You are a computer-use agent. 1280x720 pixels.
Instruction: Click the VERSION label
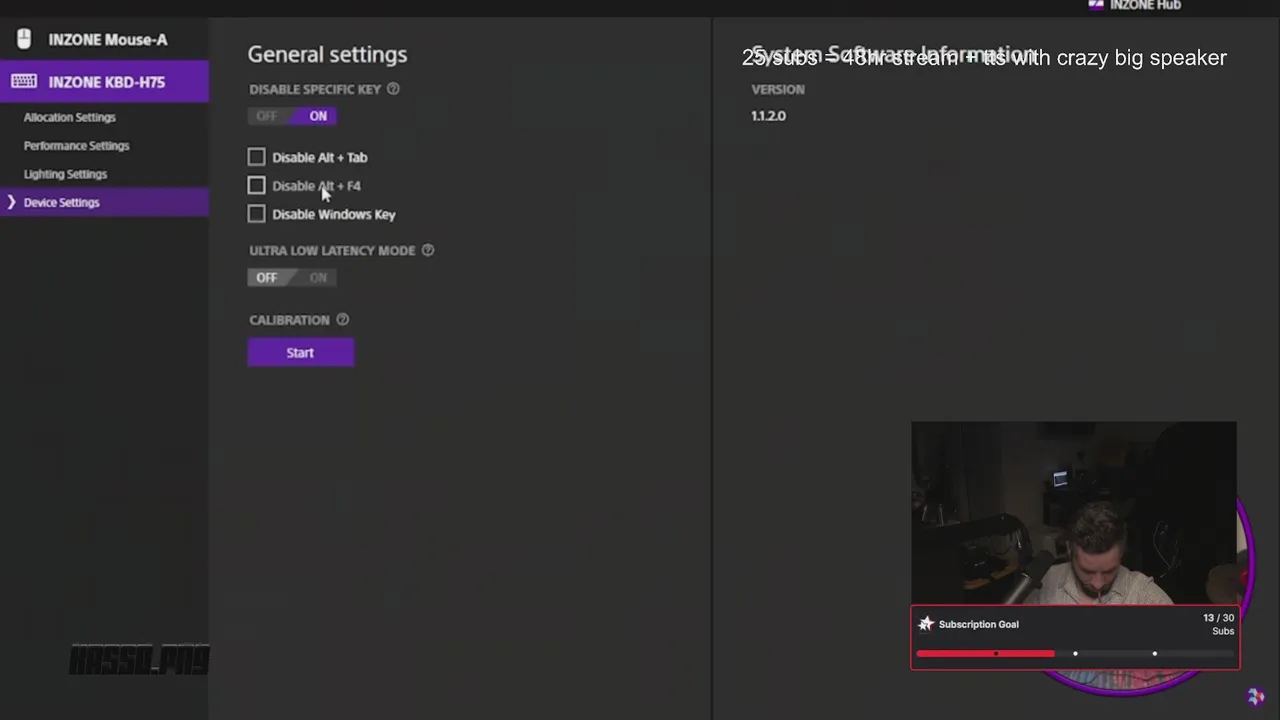point(778,89)
